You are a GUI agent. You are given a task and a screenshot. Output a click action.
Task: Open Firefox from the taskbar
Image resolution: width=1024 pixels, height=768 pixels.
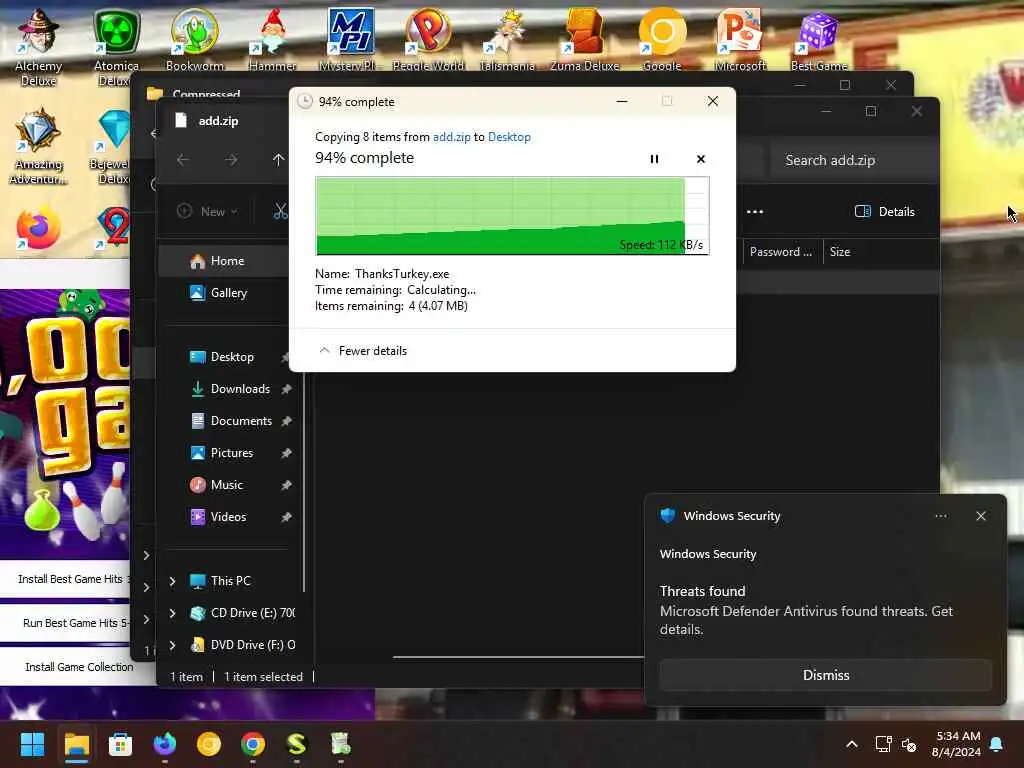click(165, 744)
